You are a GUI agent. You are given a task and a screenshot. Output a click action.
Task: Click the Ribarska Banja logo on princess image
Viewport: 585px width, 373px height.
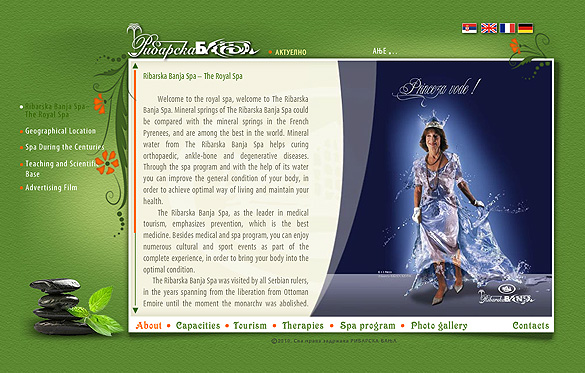point(506,294)
